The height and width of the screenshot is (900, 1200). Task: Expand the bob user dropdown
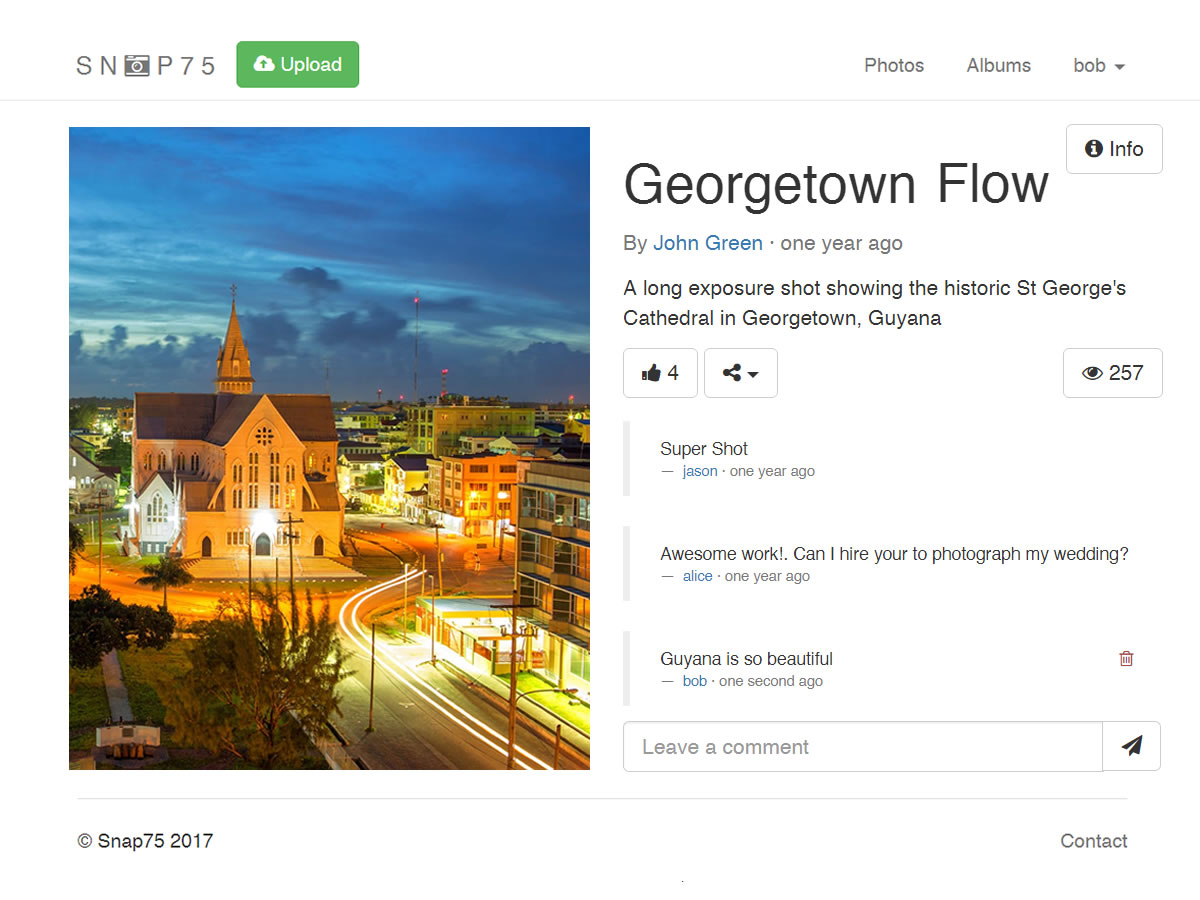[x=1099, y=65]
